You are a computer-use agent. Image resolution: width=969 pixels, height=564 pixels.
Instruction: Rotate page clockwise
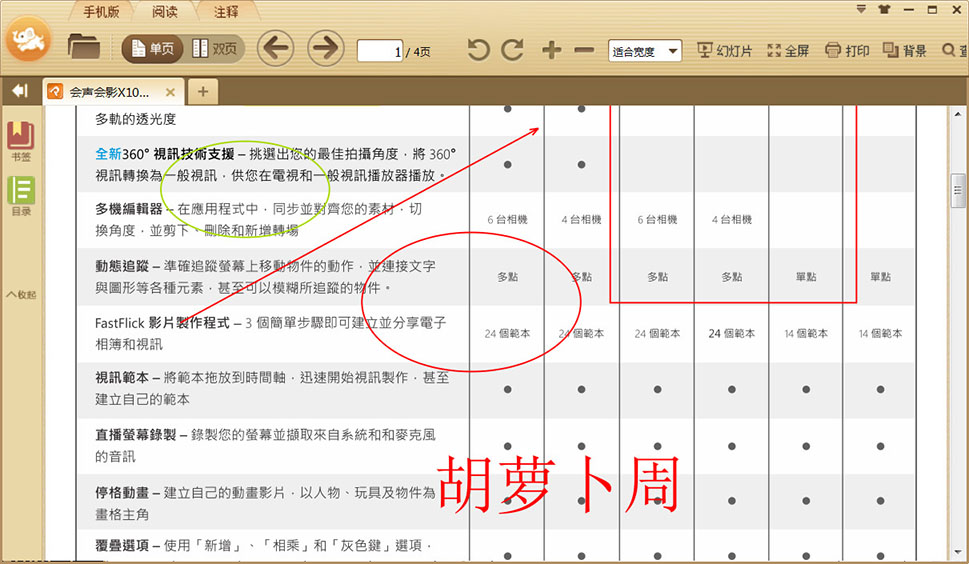[x=512, y=49]
